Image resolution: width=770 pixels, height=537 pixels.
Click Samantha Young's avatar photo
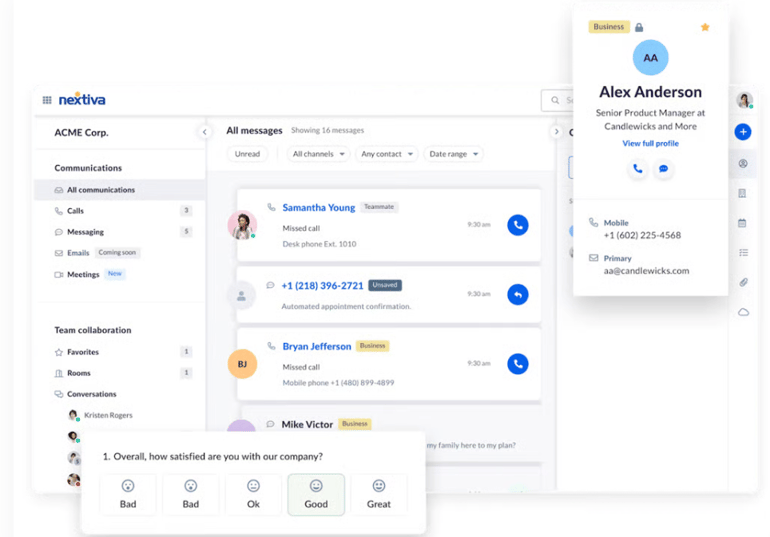[242, 225]
